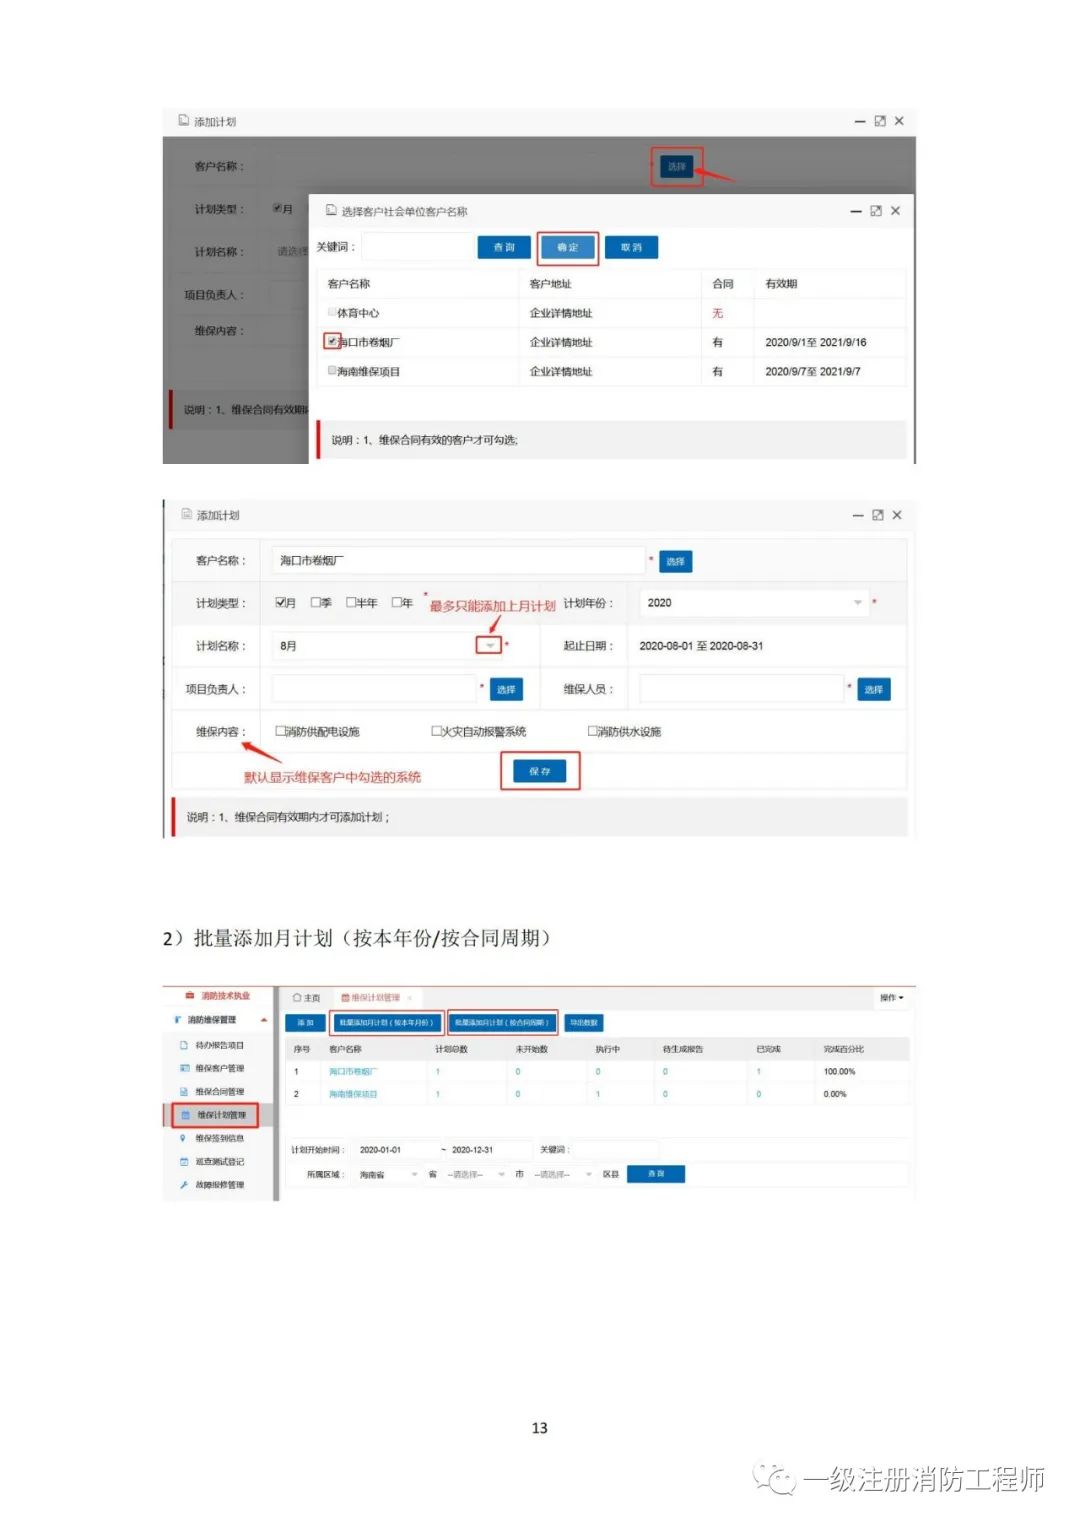
Task: Click the 保存 save button
Action: click(x=540, y=771)
